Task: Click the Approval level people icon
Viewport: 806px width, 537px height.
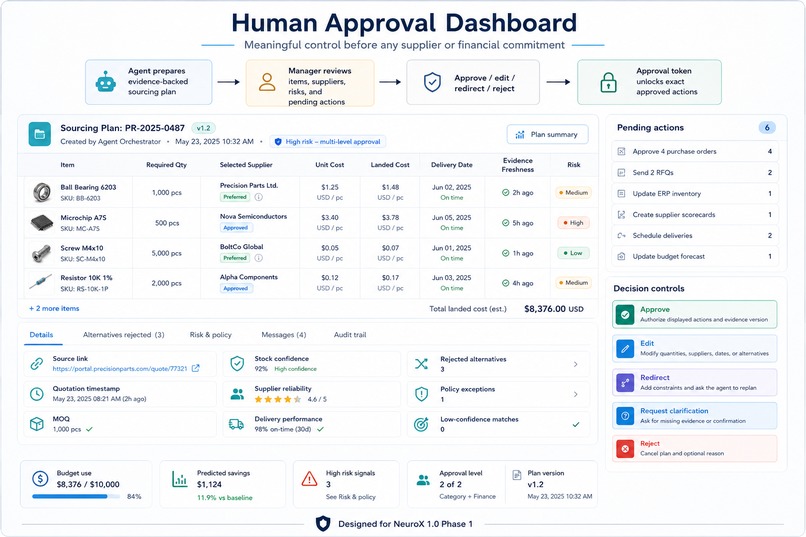Action: [x=423, y=480]
